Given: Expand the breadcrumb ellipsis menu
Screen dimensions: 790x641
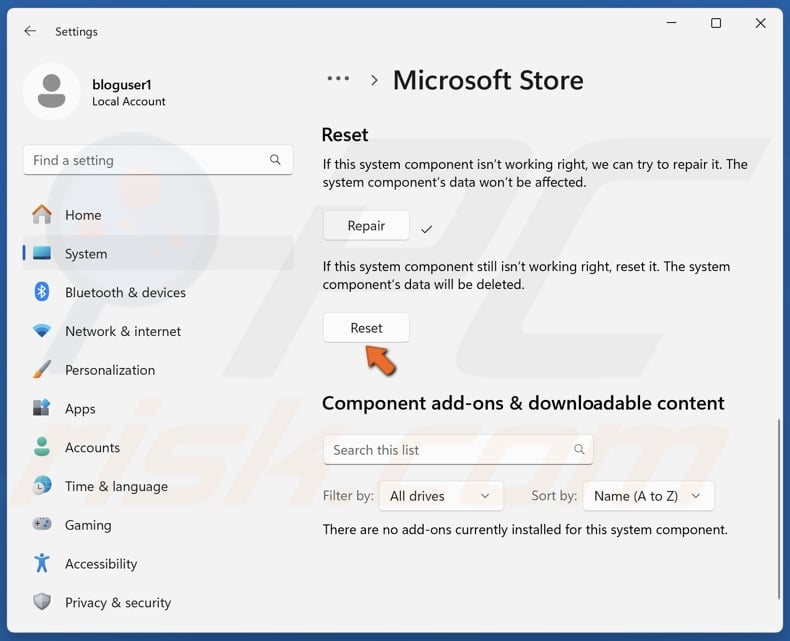Looking at the screenshot, I should (338, 79).
